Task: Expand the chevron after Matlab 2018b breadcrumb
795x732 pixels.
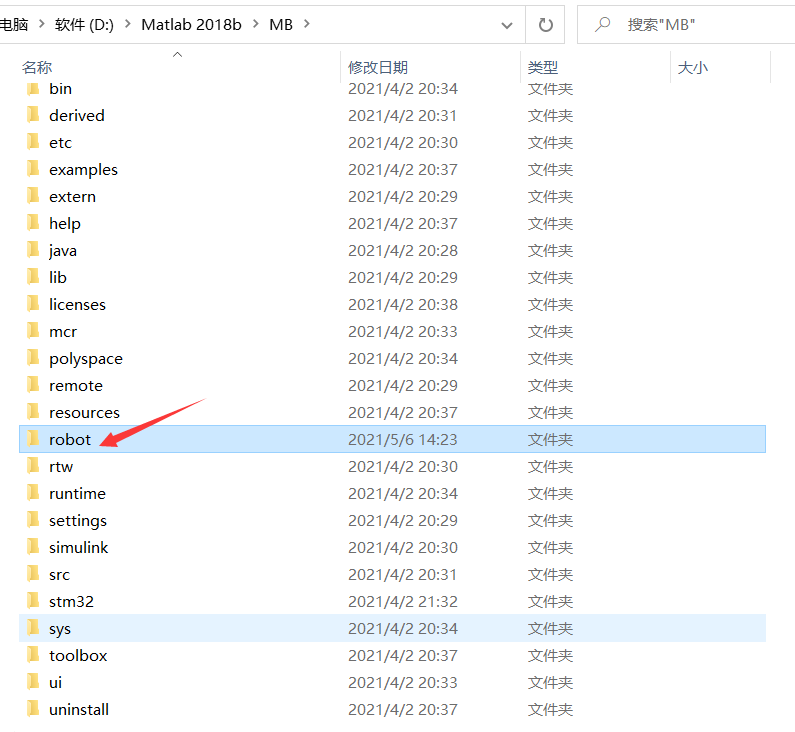Action: point(256,24)
